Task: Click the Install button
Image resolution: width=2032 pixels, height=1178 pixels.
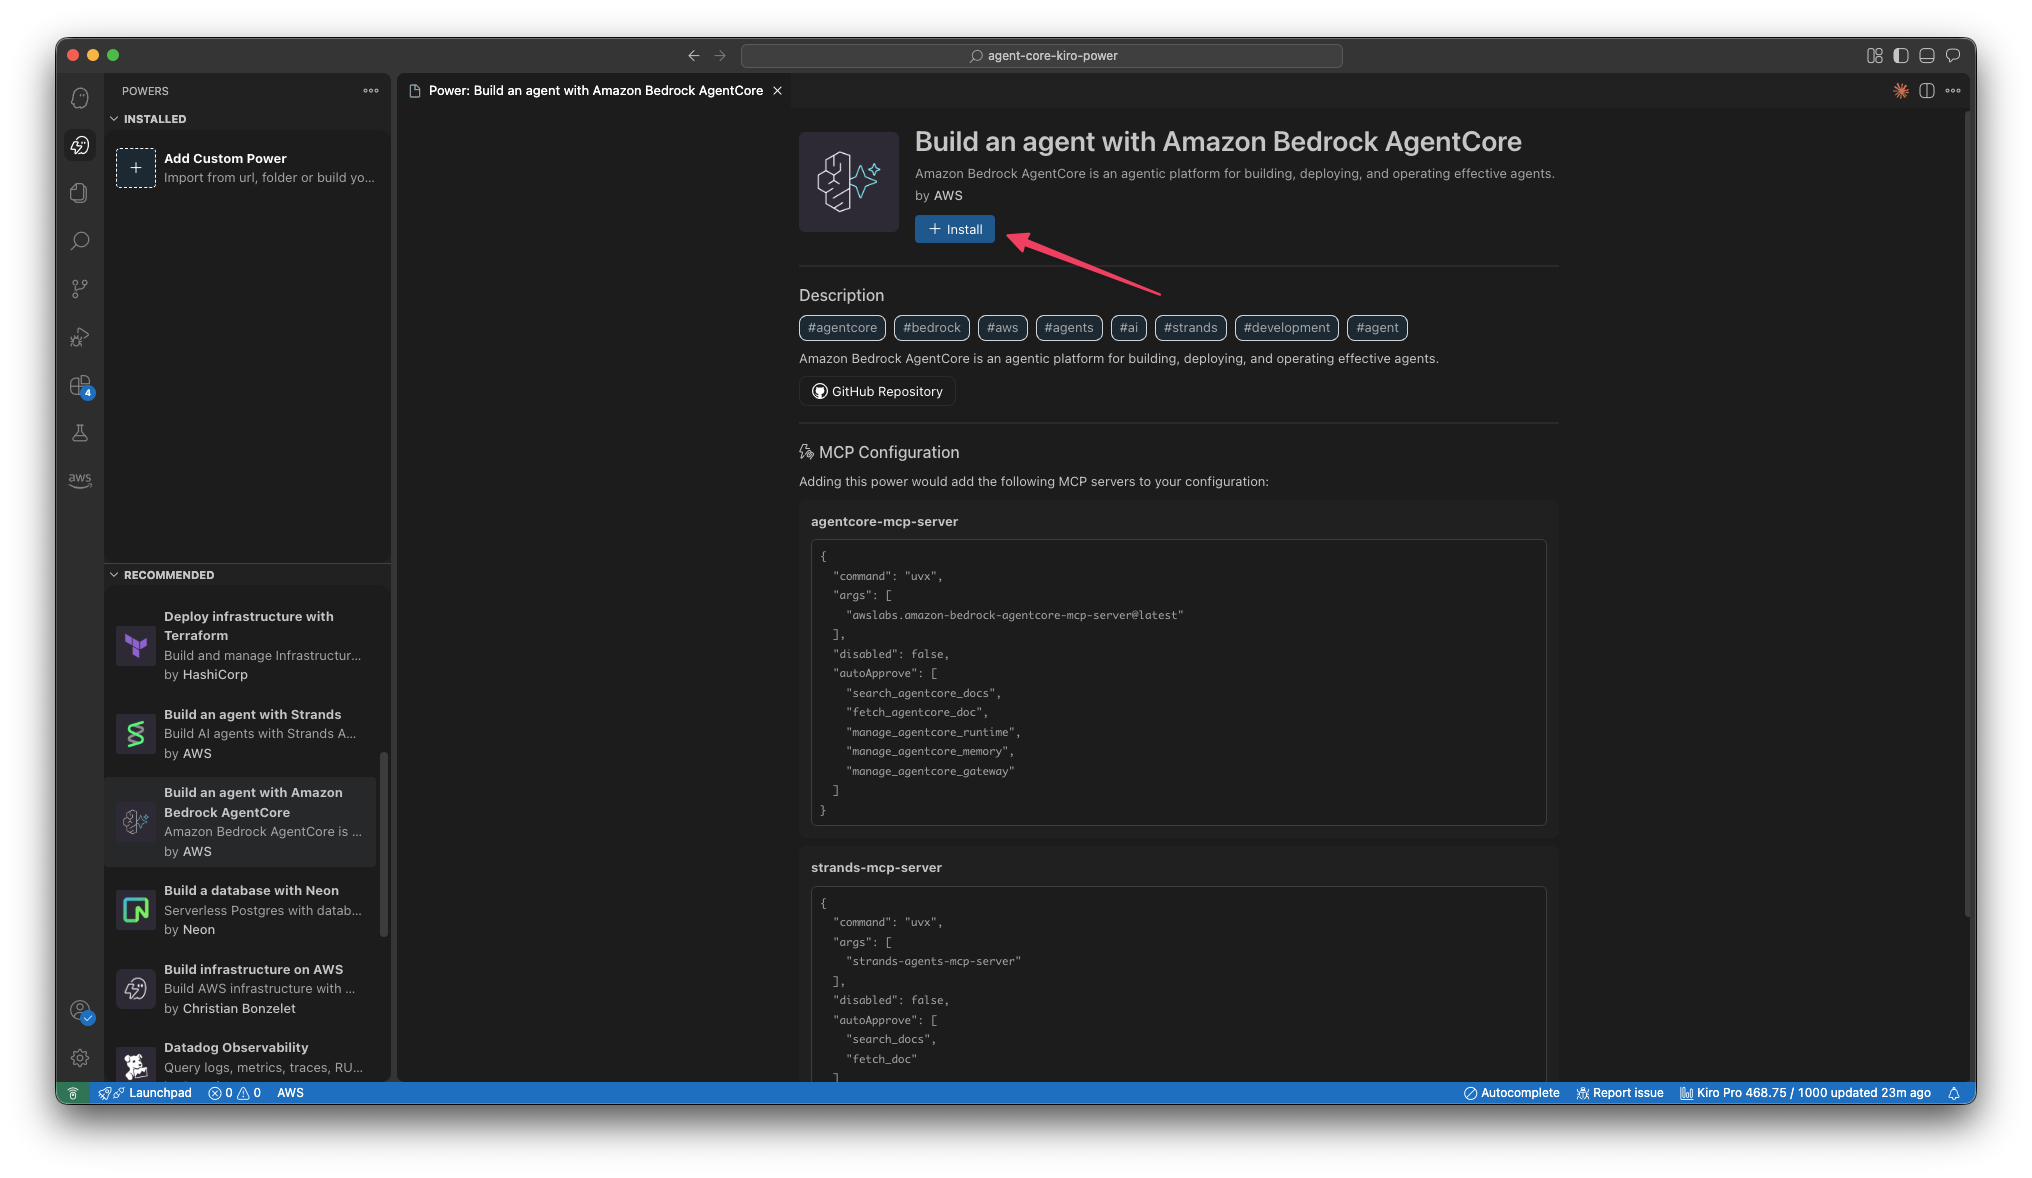Action: pyautogui.click(x=954, y=229)
